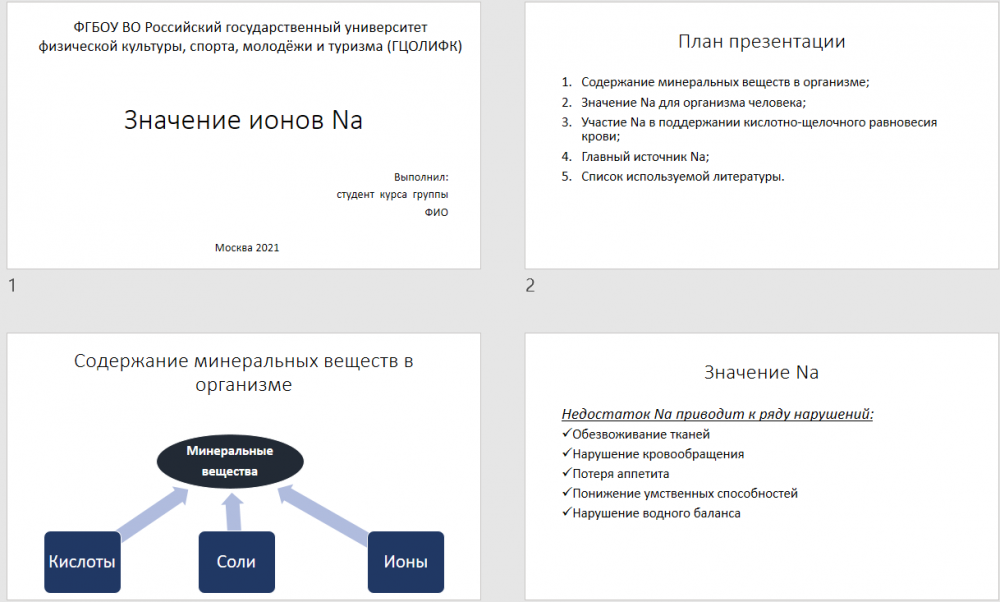Select the 'Соли' box shape
Screen dimensions: 1000x602
click(236, 561)
